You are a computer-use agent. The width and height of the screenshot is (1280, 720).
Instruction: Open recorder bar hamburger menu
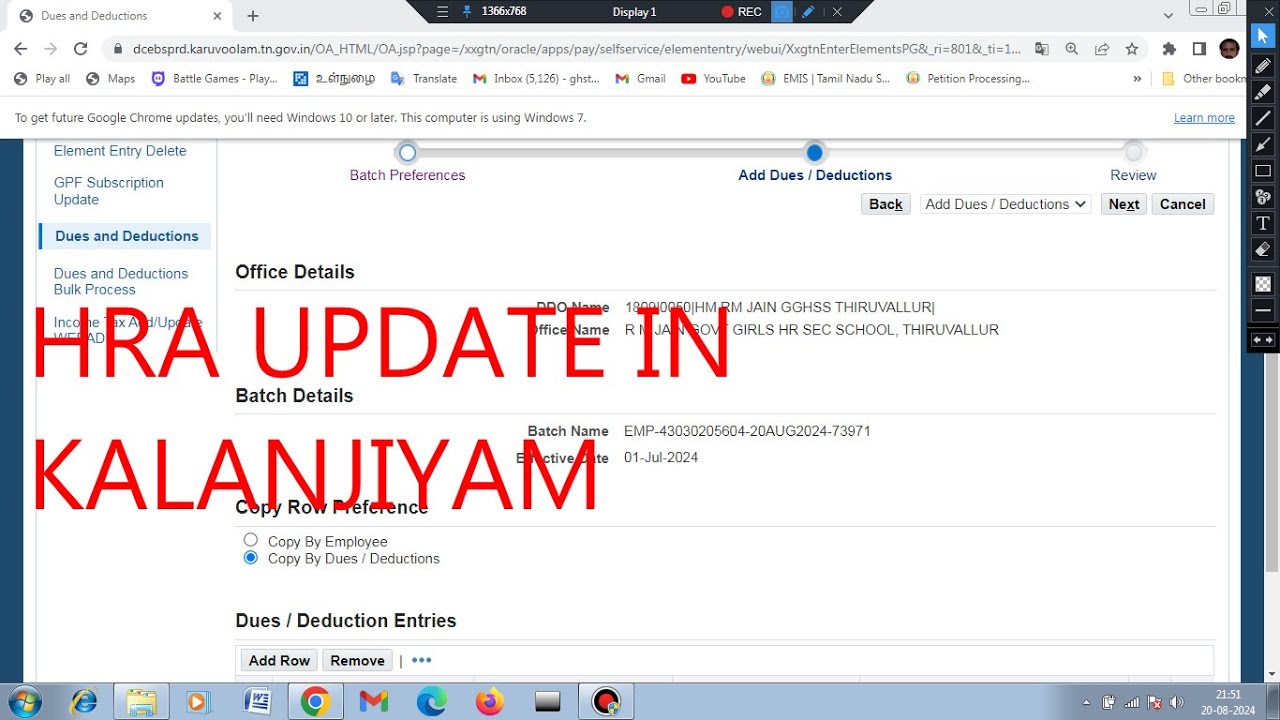443,12
